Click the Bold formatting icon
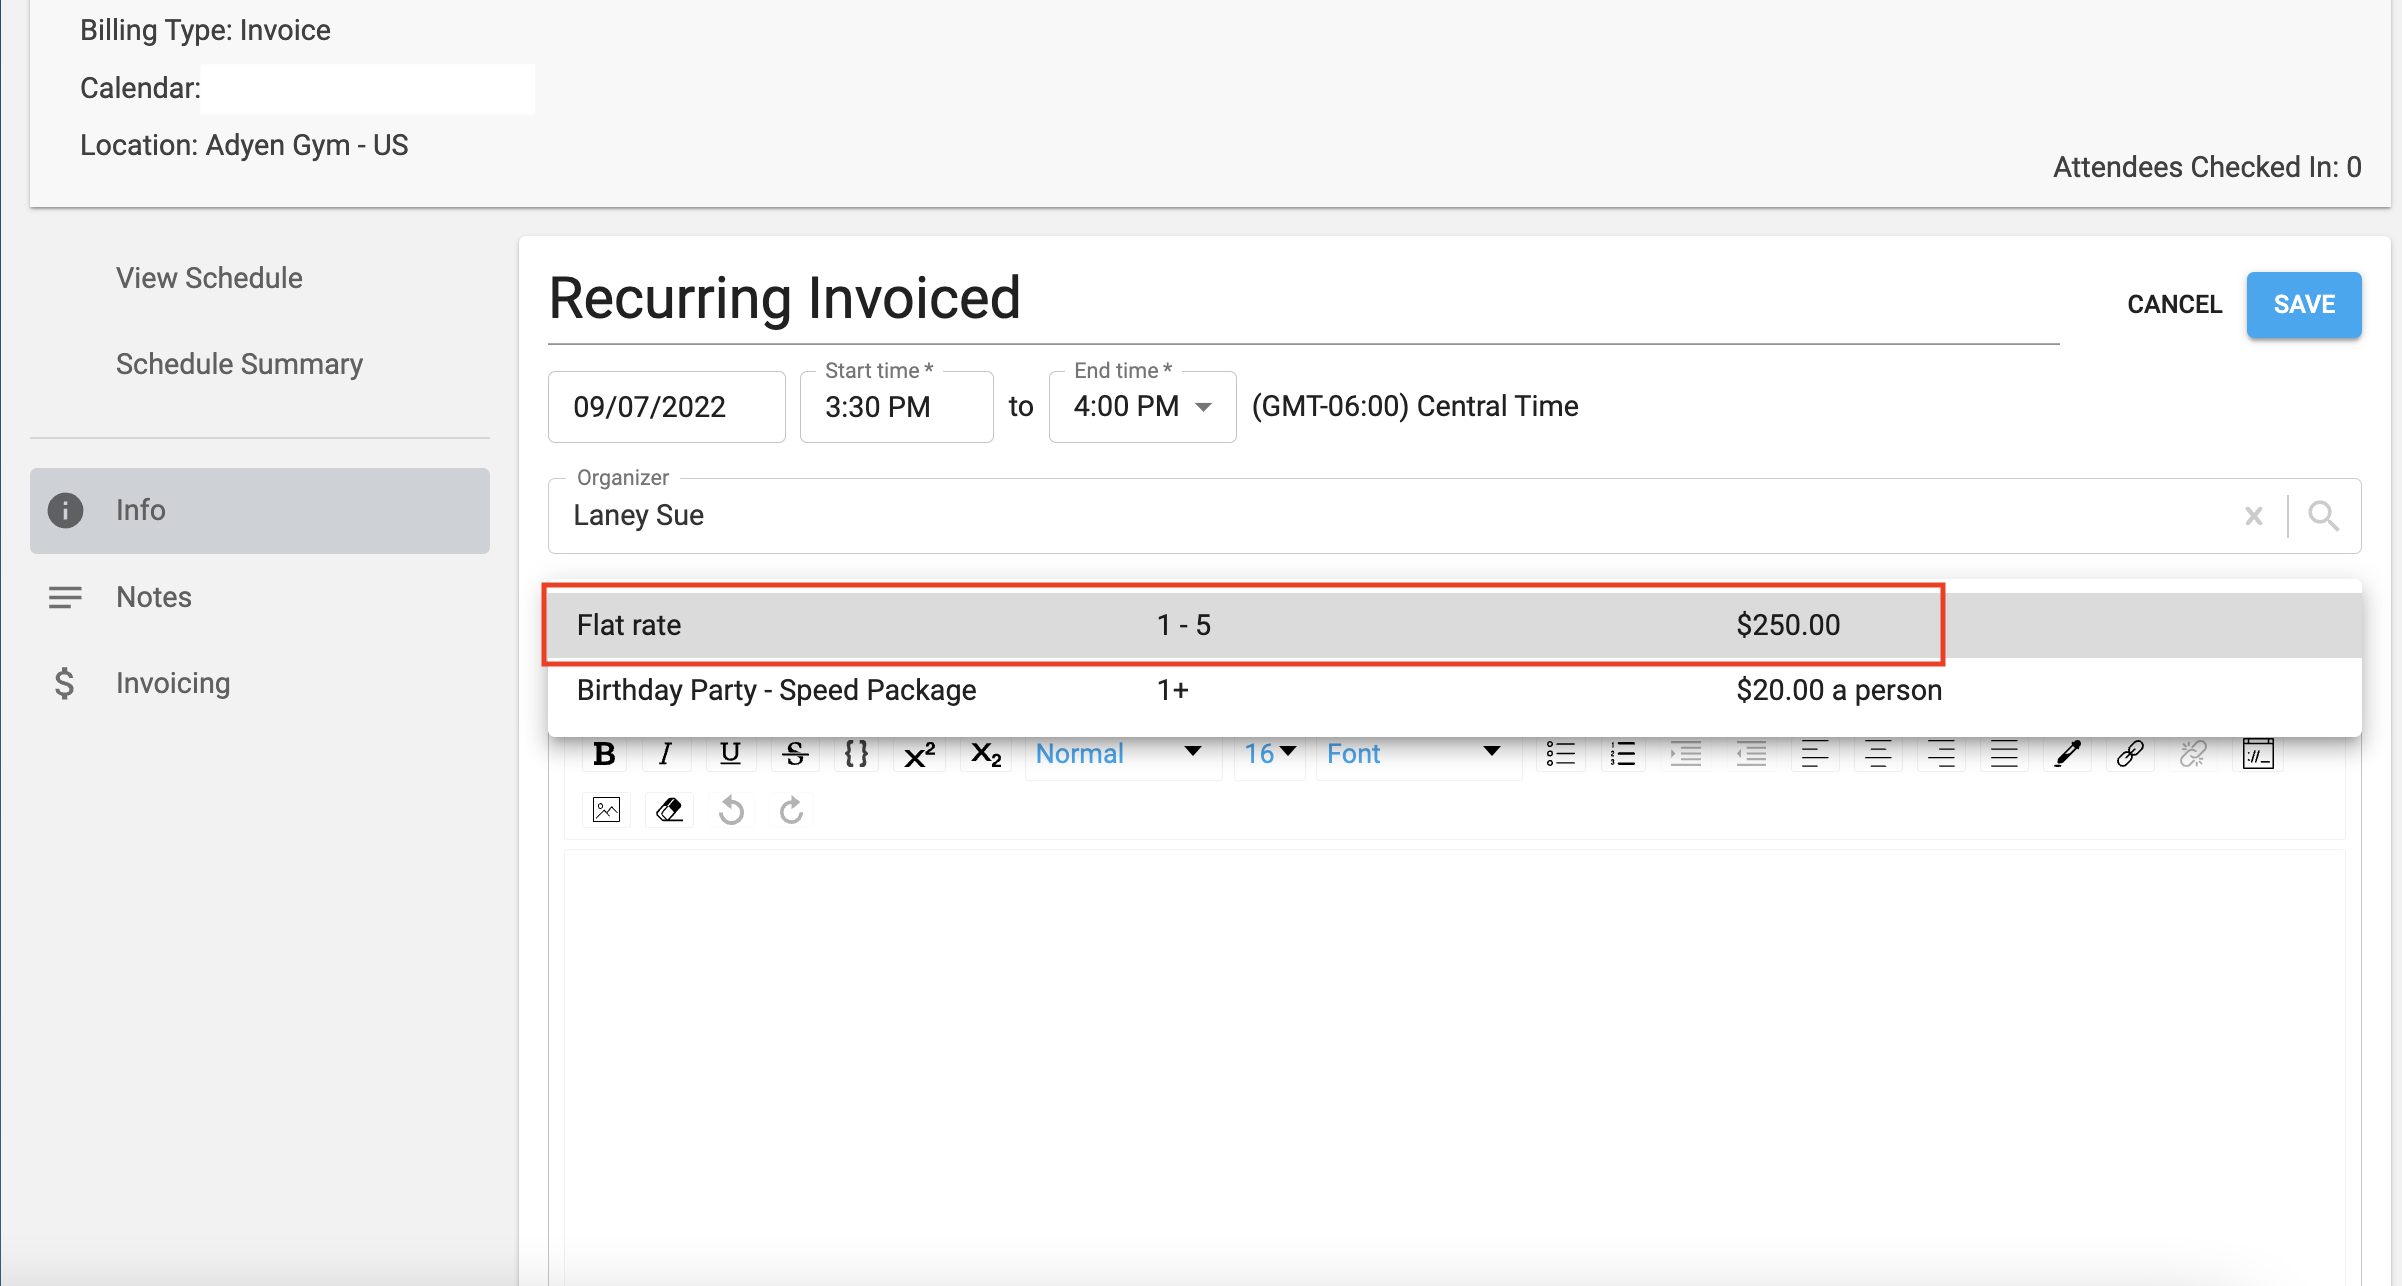Viewport: 2402px width, 1286px height. (x=604, y=754)
